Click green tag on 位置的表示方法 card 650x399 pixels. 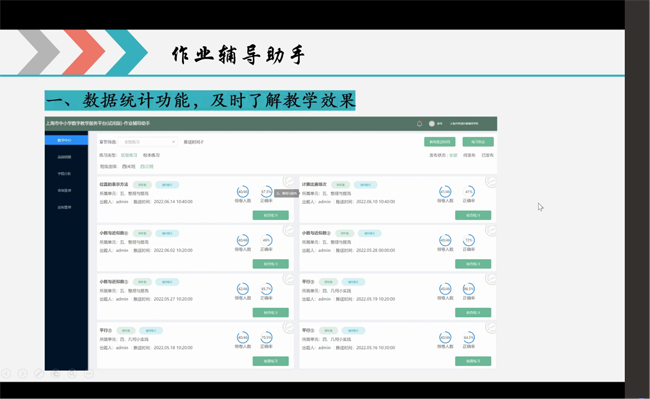(142, 185)
